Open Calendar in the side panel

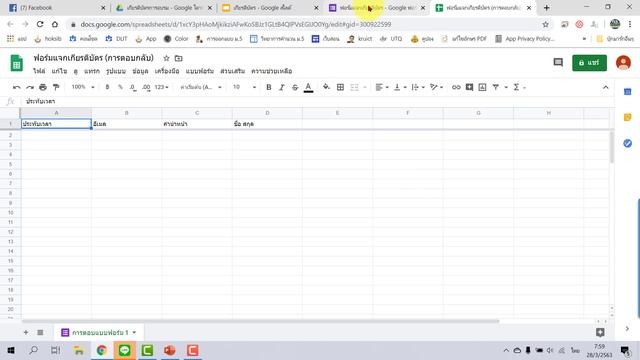(x=628, y=92)
